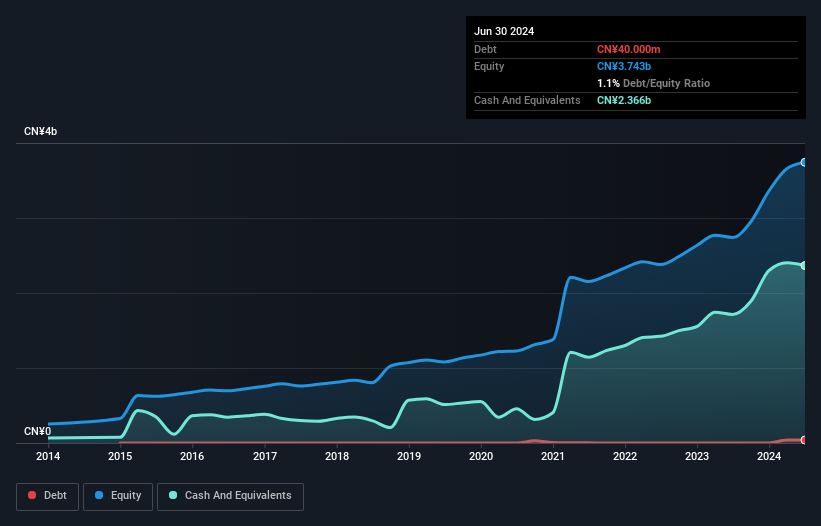Toggle the Equity legend button

pos(118,496)
